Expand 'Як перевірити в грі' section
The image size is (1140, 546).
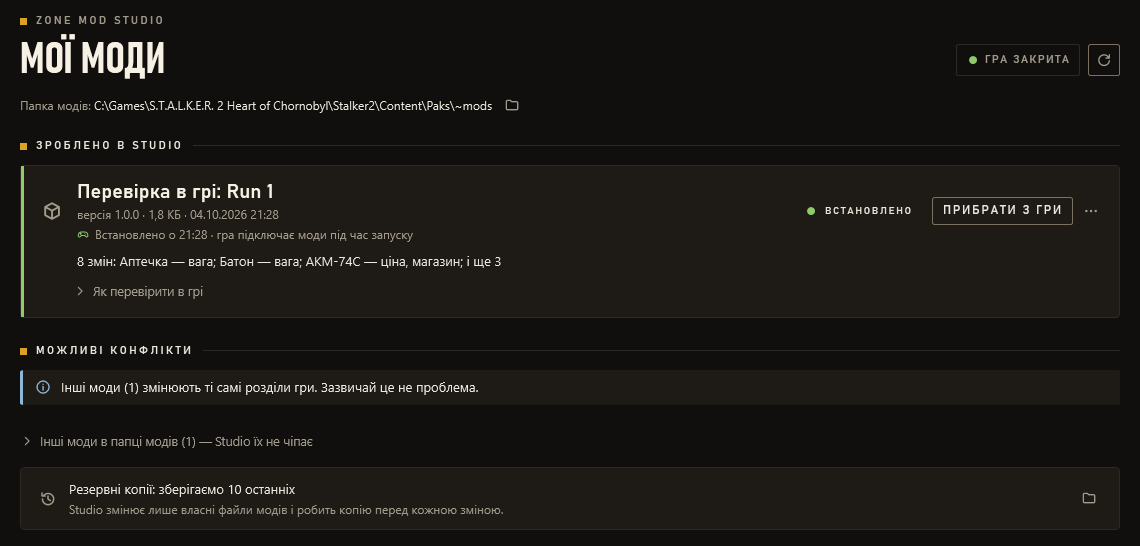[x=140, y=292]
